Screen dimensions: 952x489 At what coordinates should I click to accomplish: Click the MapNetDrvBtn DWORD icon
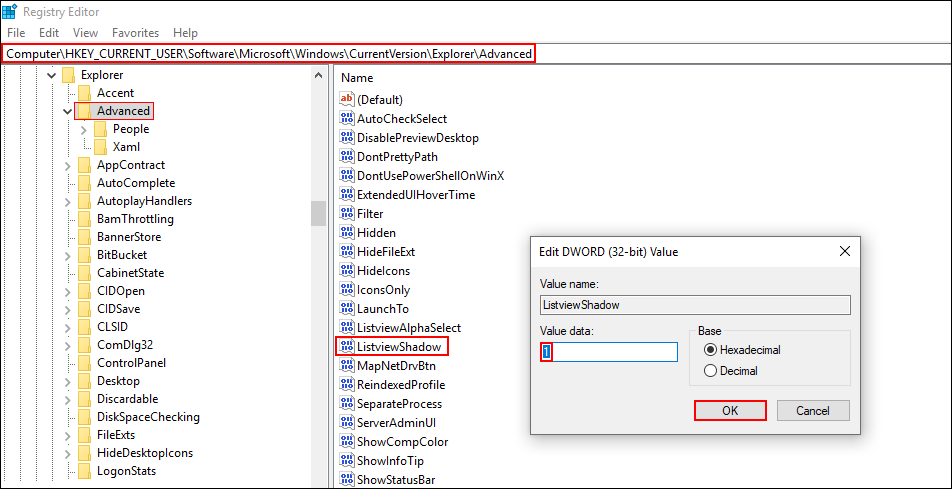pyautogui.click(x=347, y=365)
